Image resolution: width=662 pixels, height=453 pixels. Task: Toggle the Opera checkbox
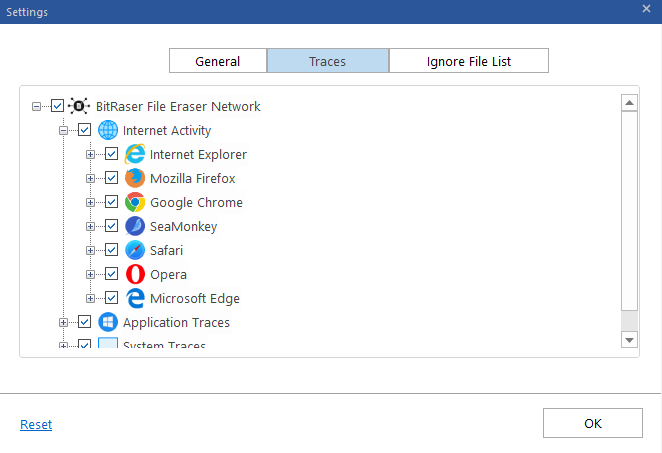[111, 274]
